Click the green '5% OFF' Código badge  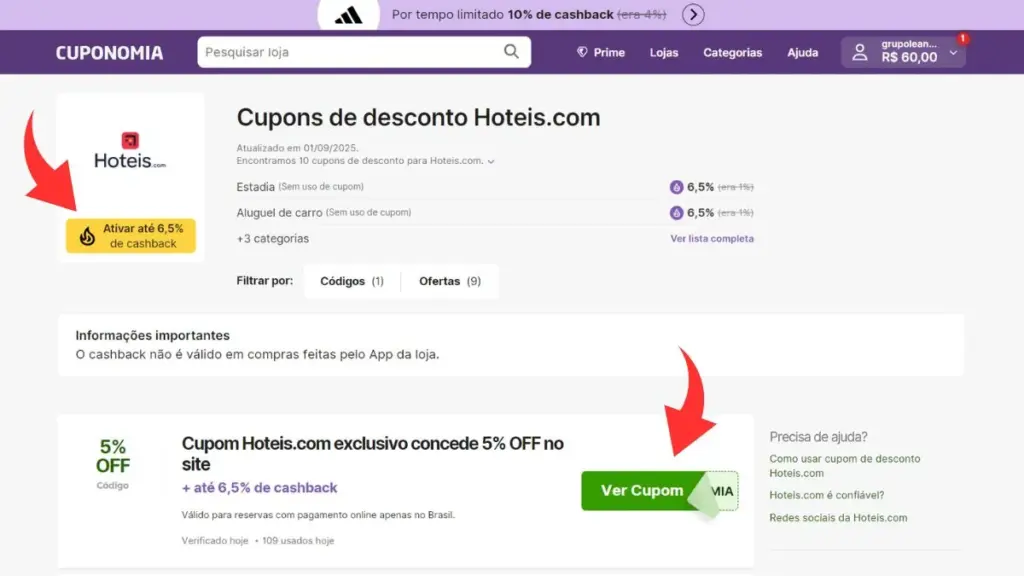pyautogui.click(x=112, y=463)
